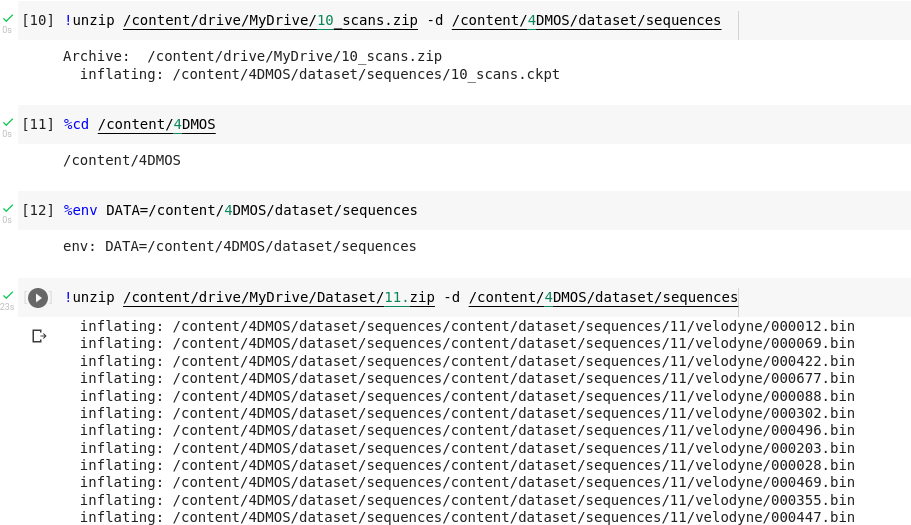This screenshot has width=911, height=525.
Task: Click the output line for 000028.bin
Action: pos(467,465)
